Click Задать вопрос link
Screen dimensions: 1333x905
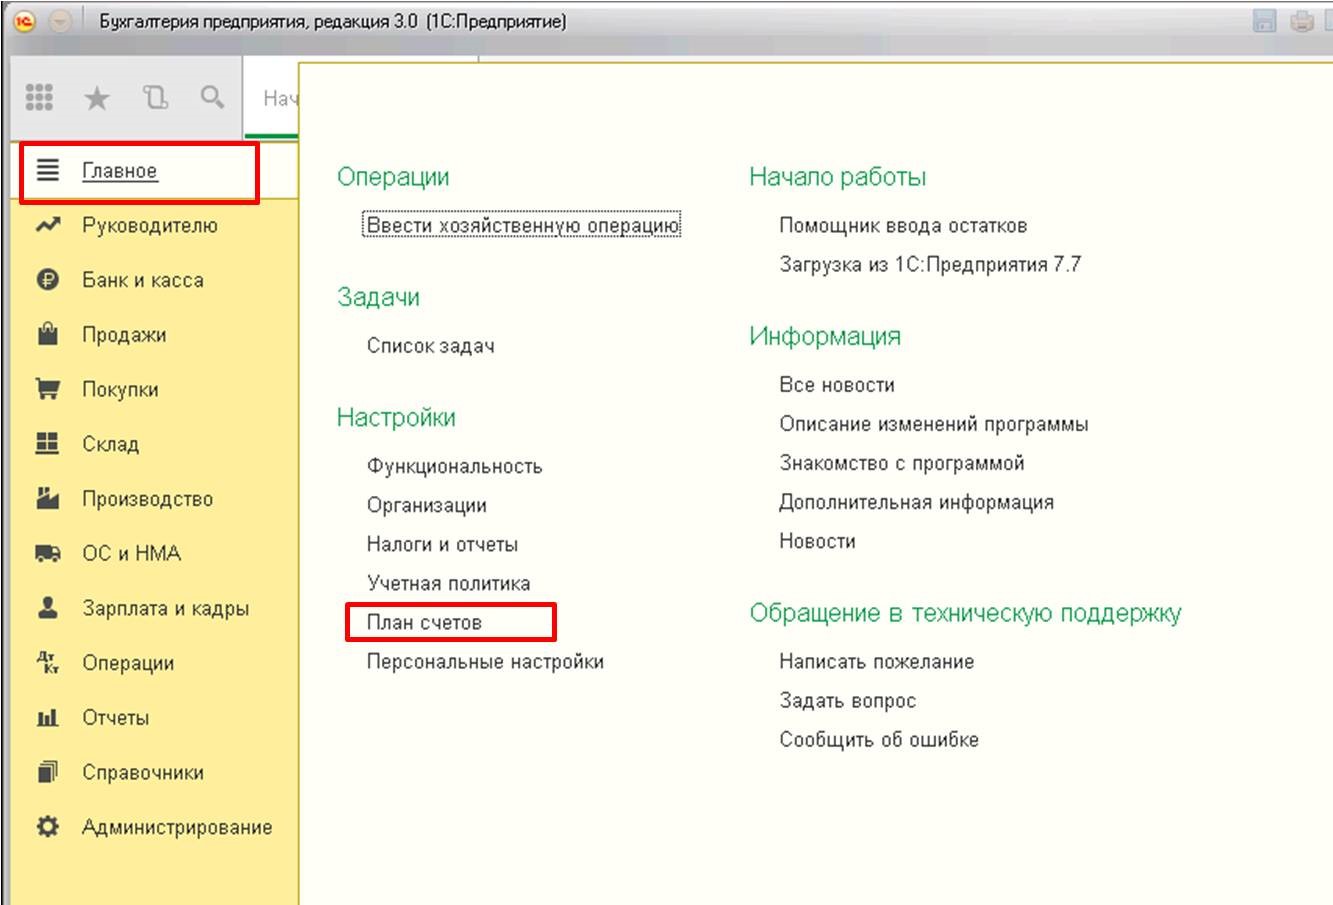coord(847,701)
